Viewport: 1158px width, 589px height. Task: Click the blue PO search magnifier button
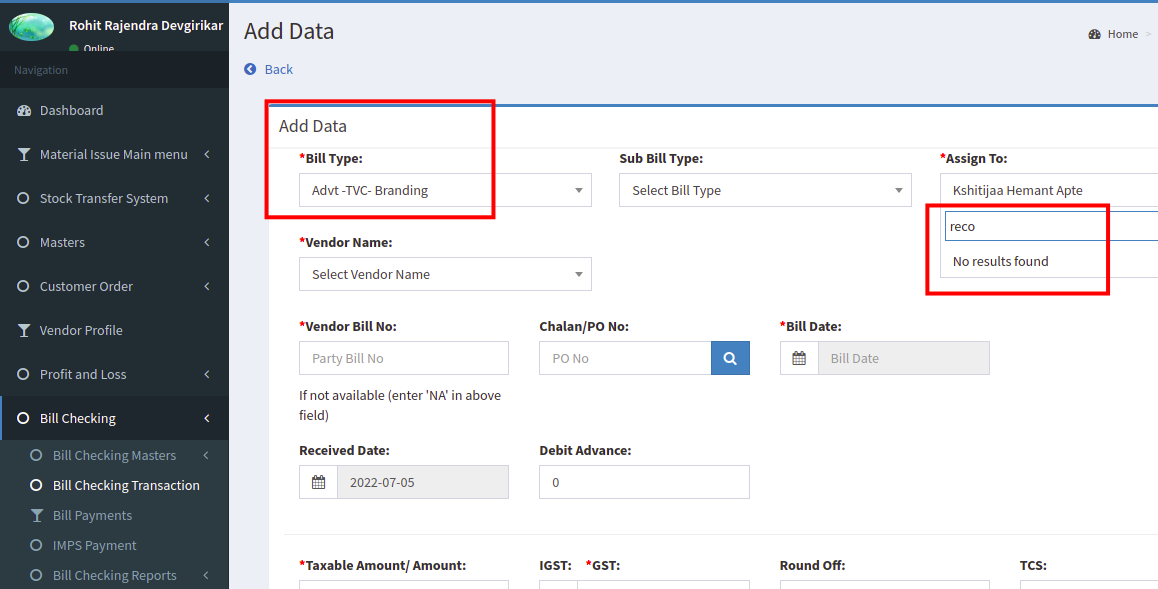coord(730,358)
